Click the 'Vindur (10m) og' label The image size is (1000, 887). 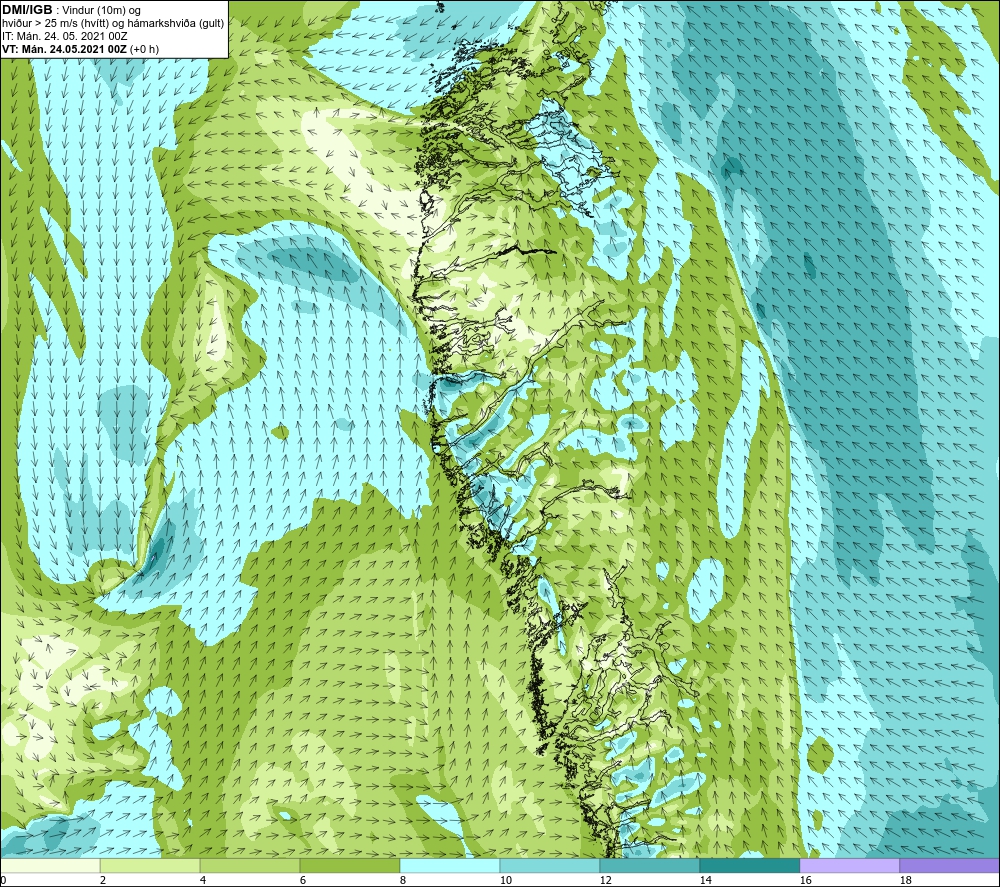101,10
